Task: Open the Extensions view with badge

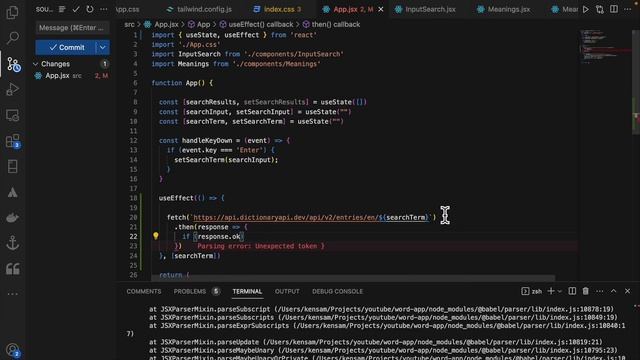Action: [x=13, y=141]
